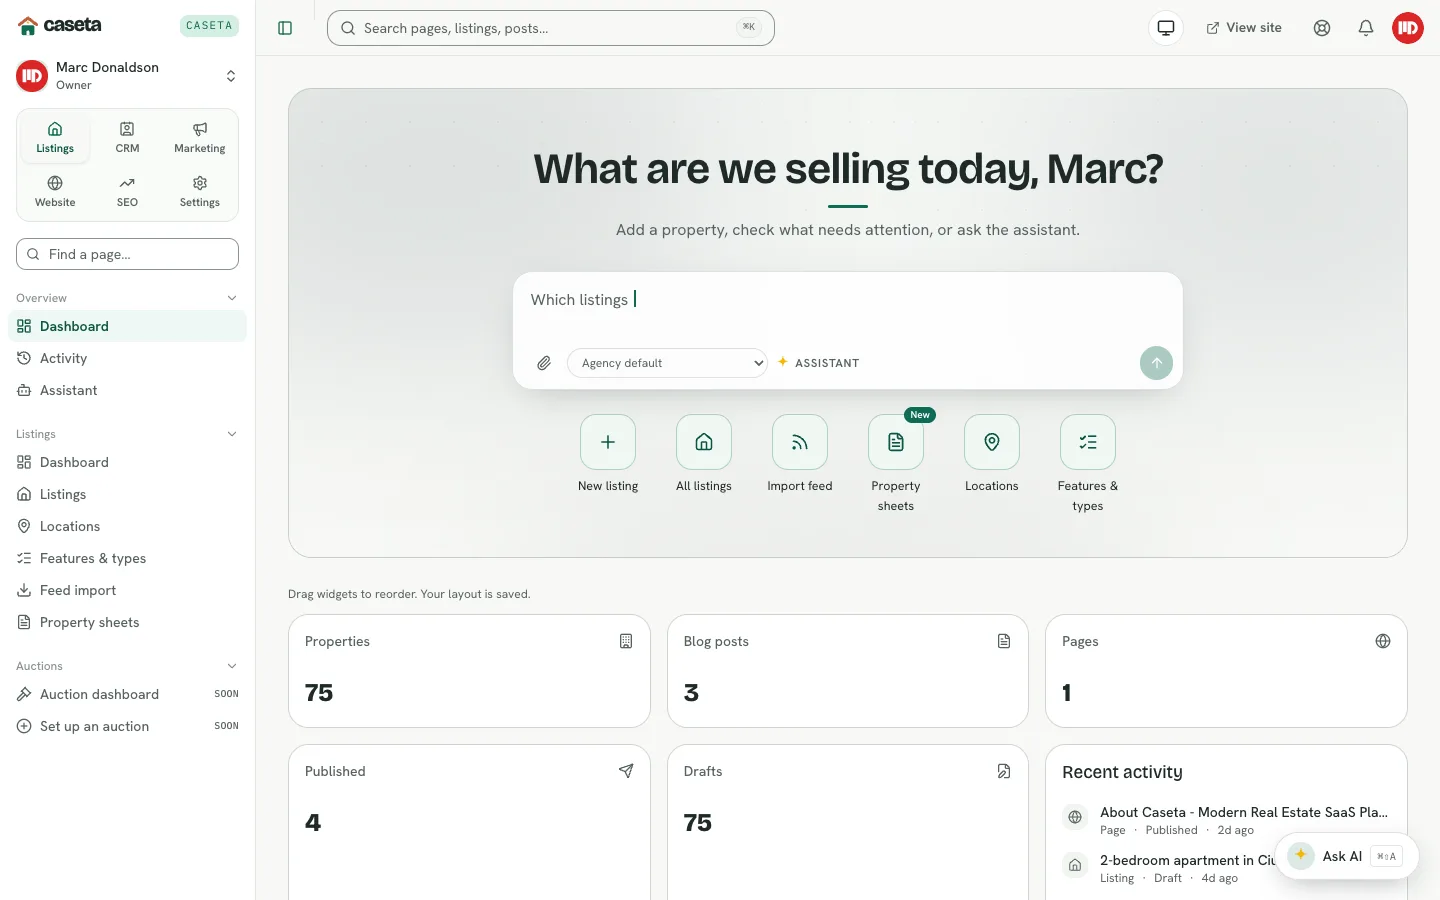Open Activity in the sidebar
The image size is (1440, 900).
[x=127, y=358]
